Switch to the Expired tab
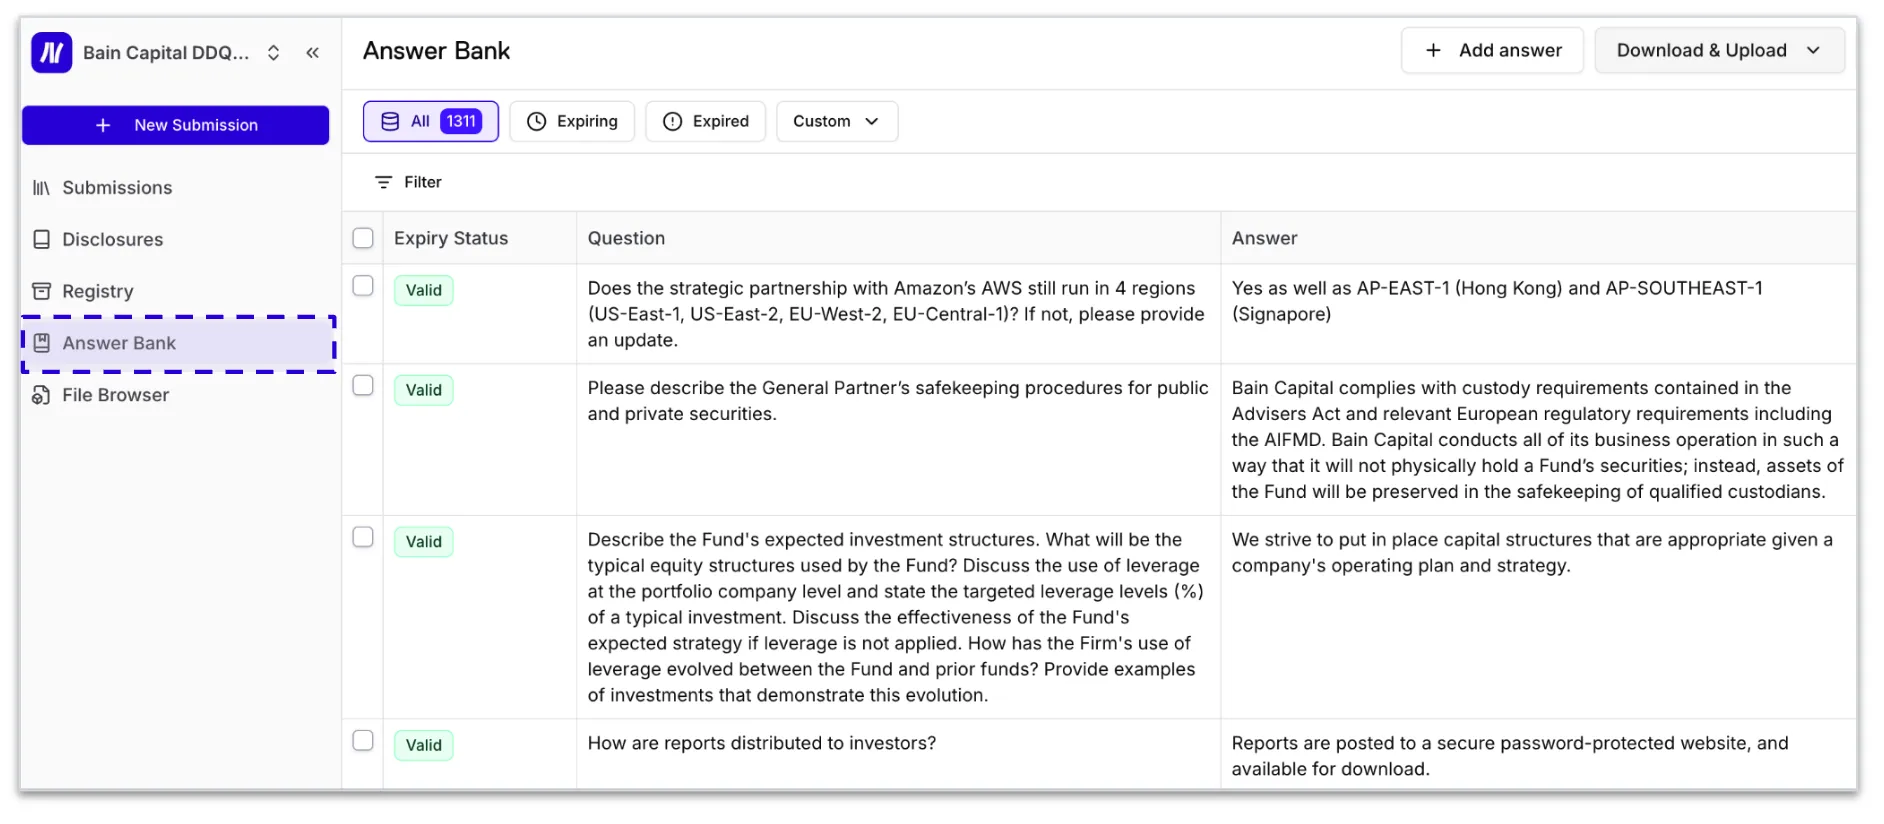This screenshot has width=1884, height=824. click(x=706, y=122)
